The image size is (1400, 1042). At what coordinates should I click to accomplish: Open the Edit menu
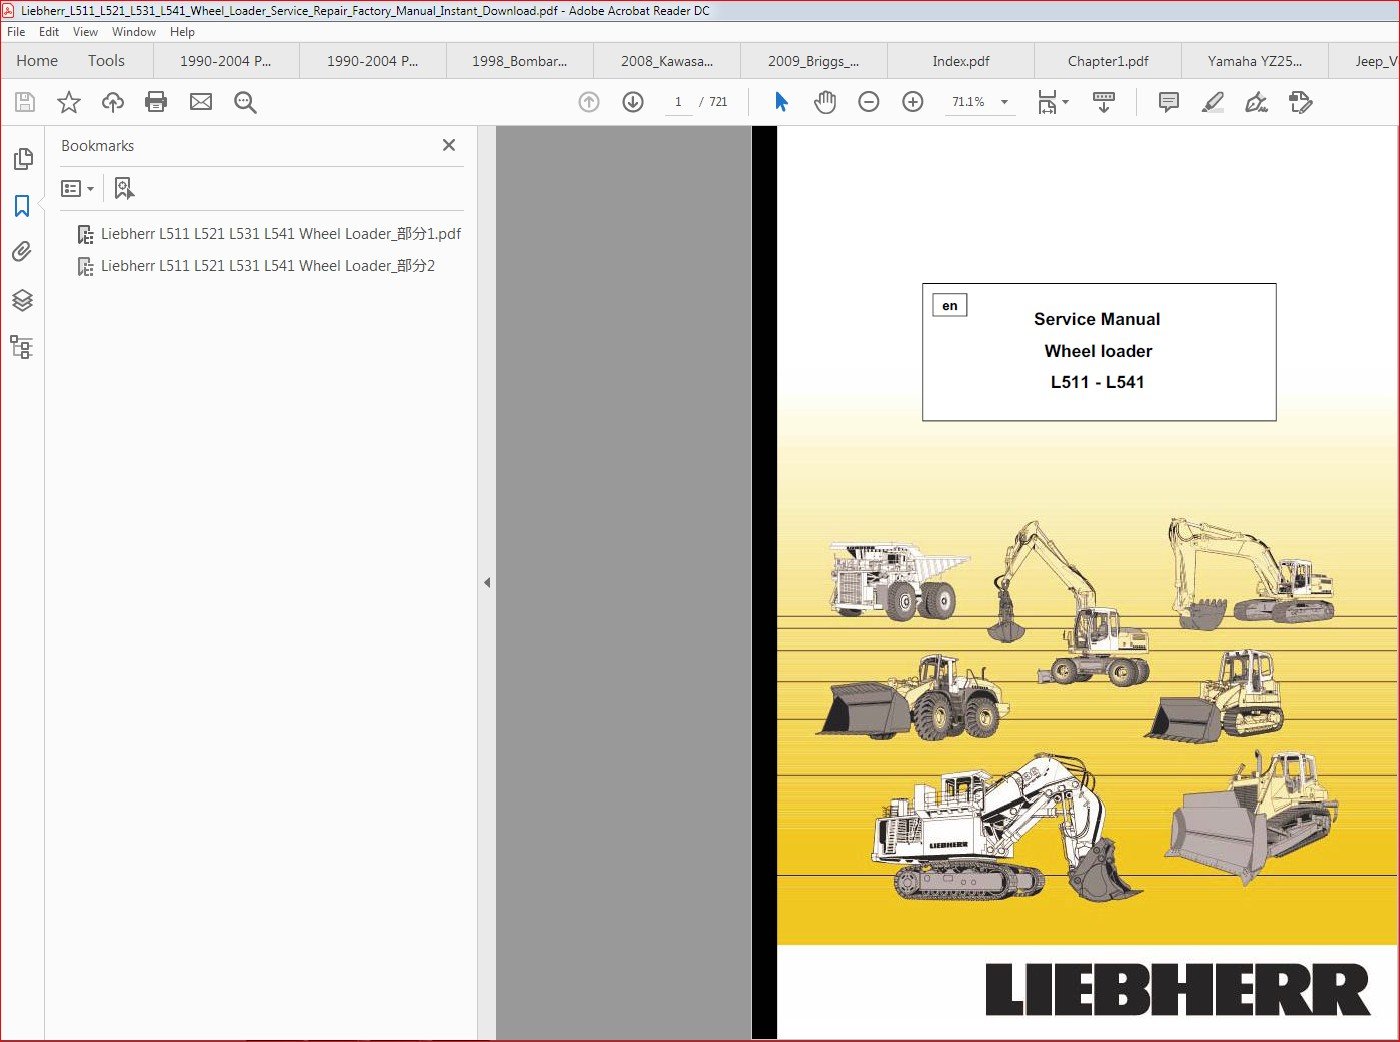49,32
